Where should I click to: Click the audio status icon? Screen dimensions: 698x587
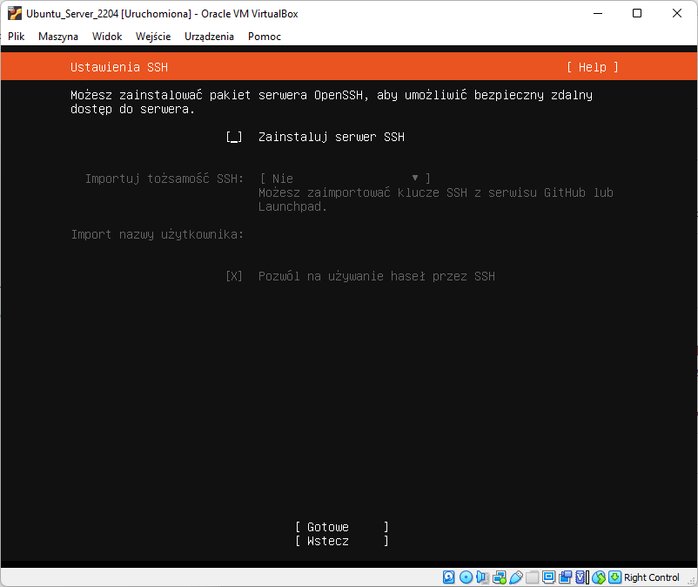pyautogui.click(x=483, y=577)
